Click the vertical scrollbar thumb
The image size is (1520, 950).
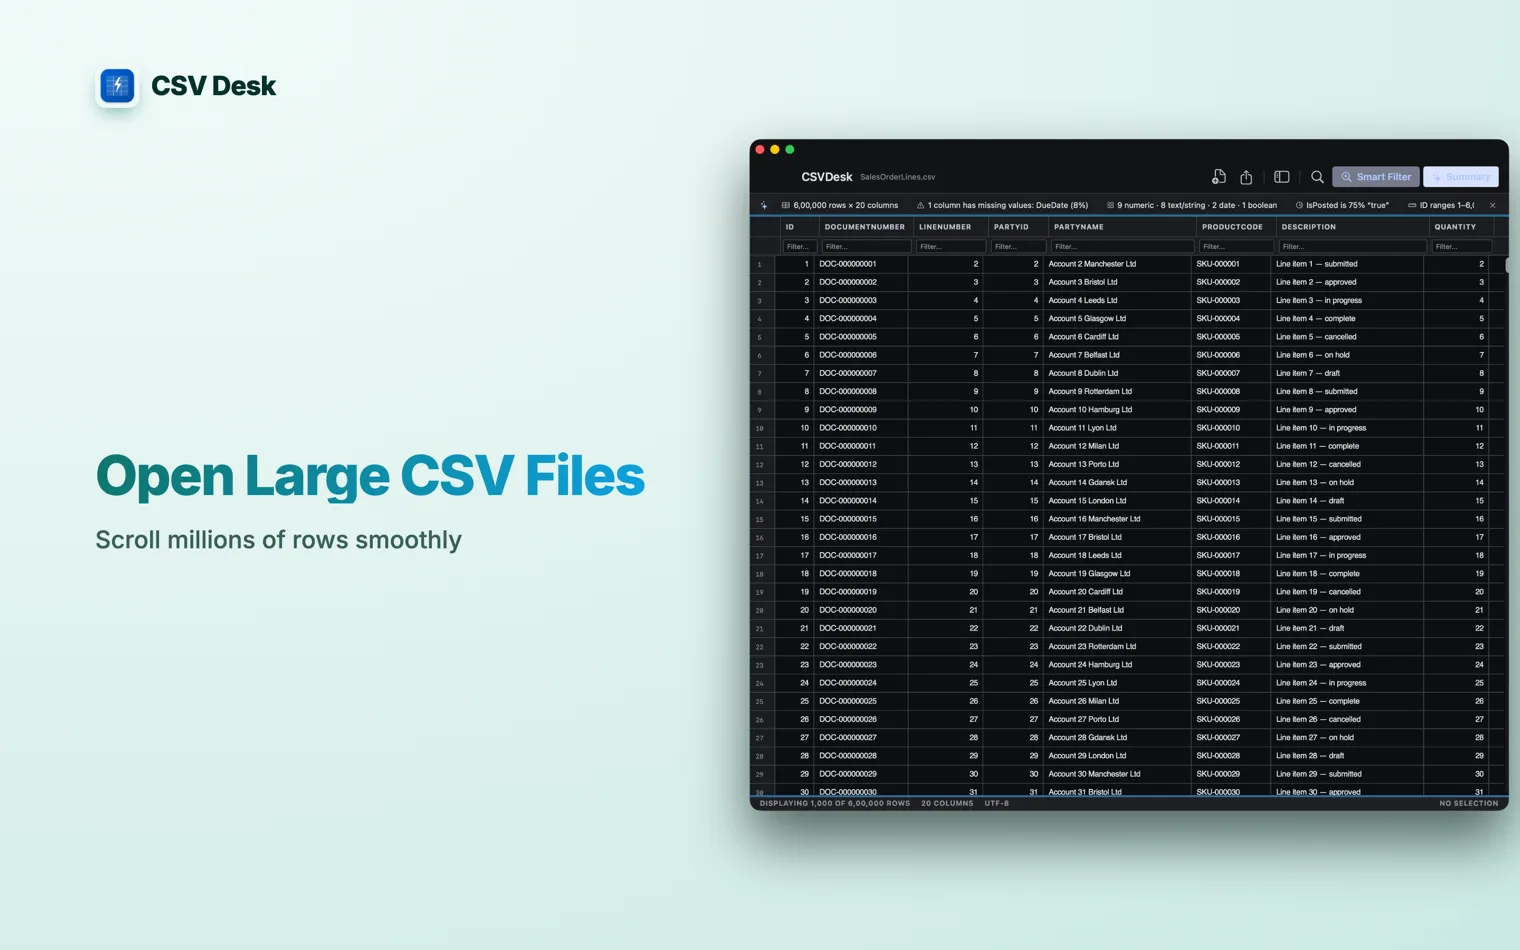click(1506, 265)
